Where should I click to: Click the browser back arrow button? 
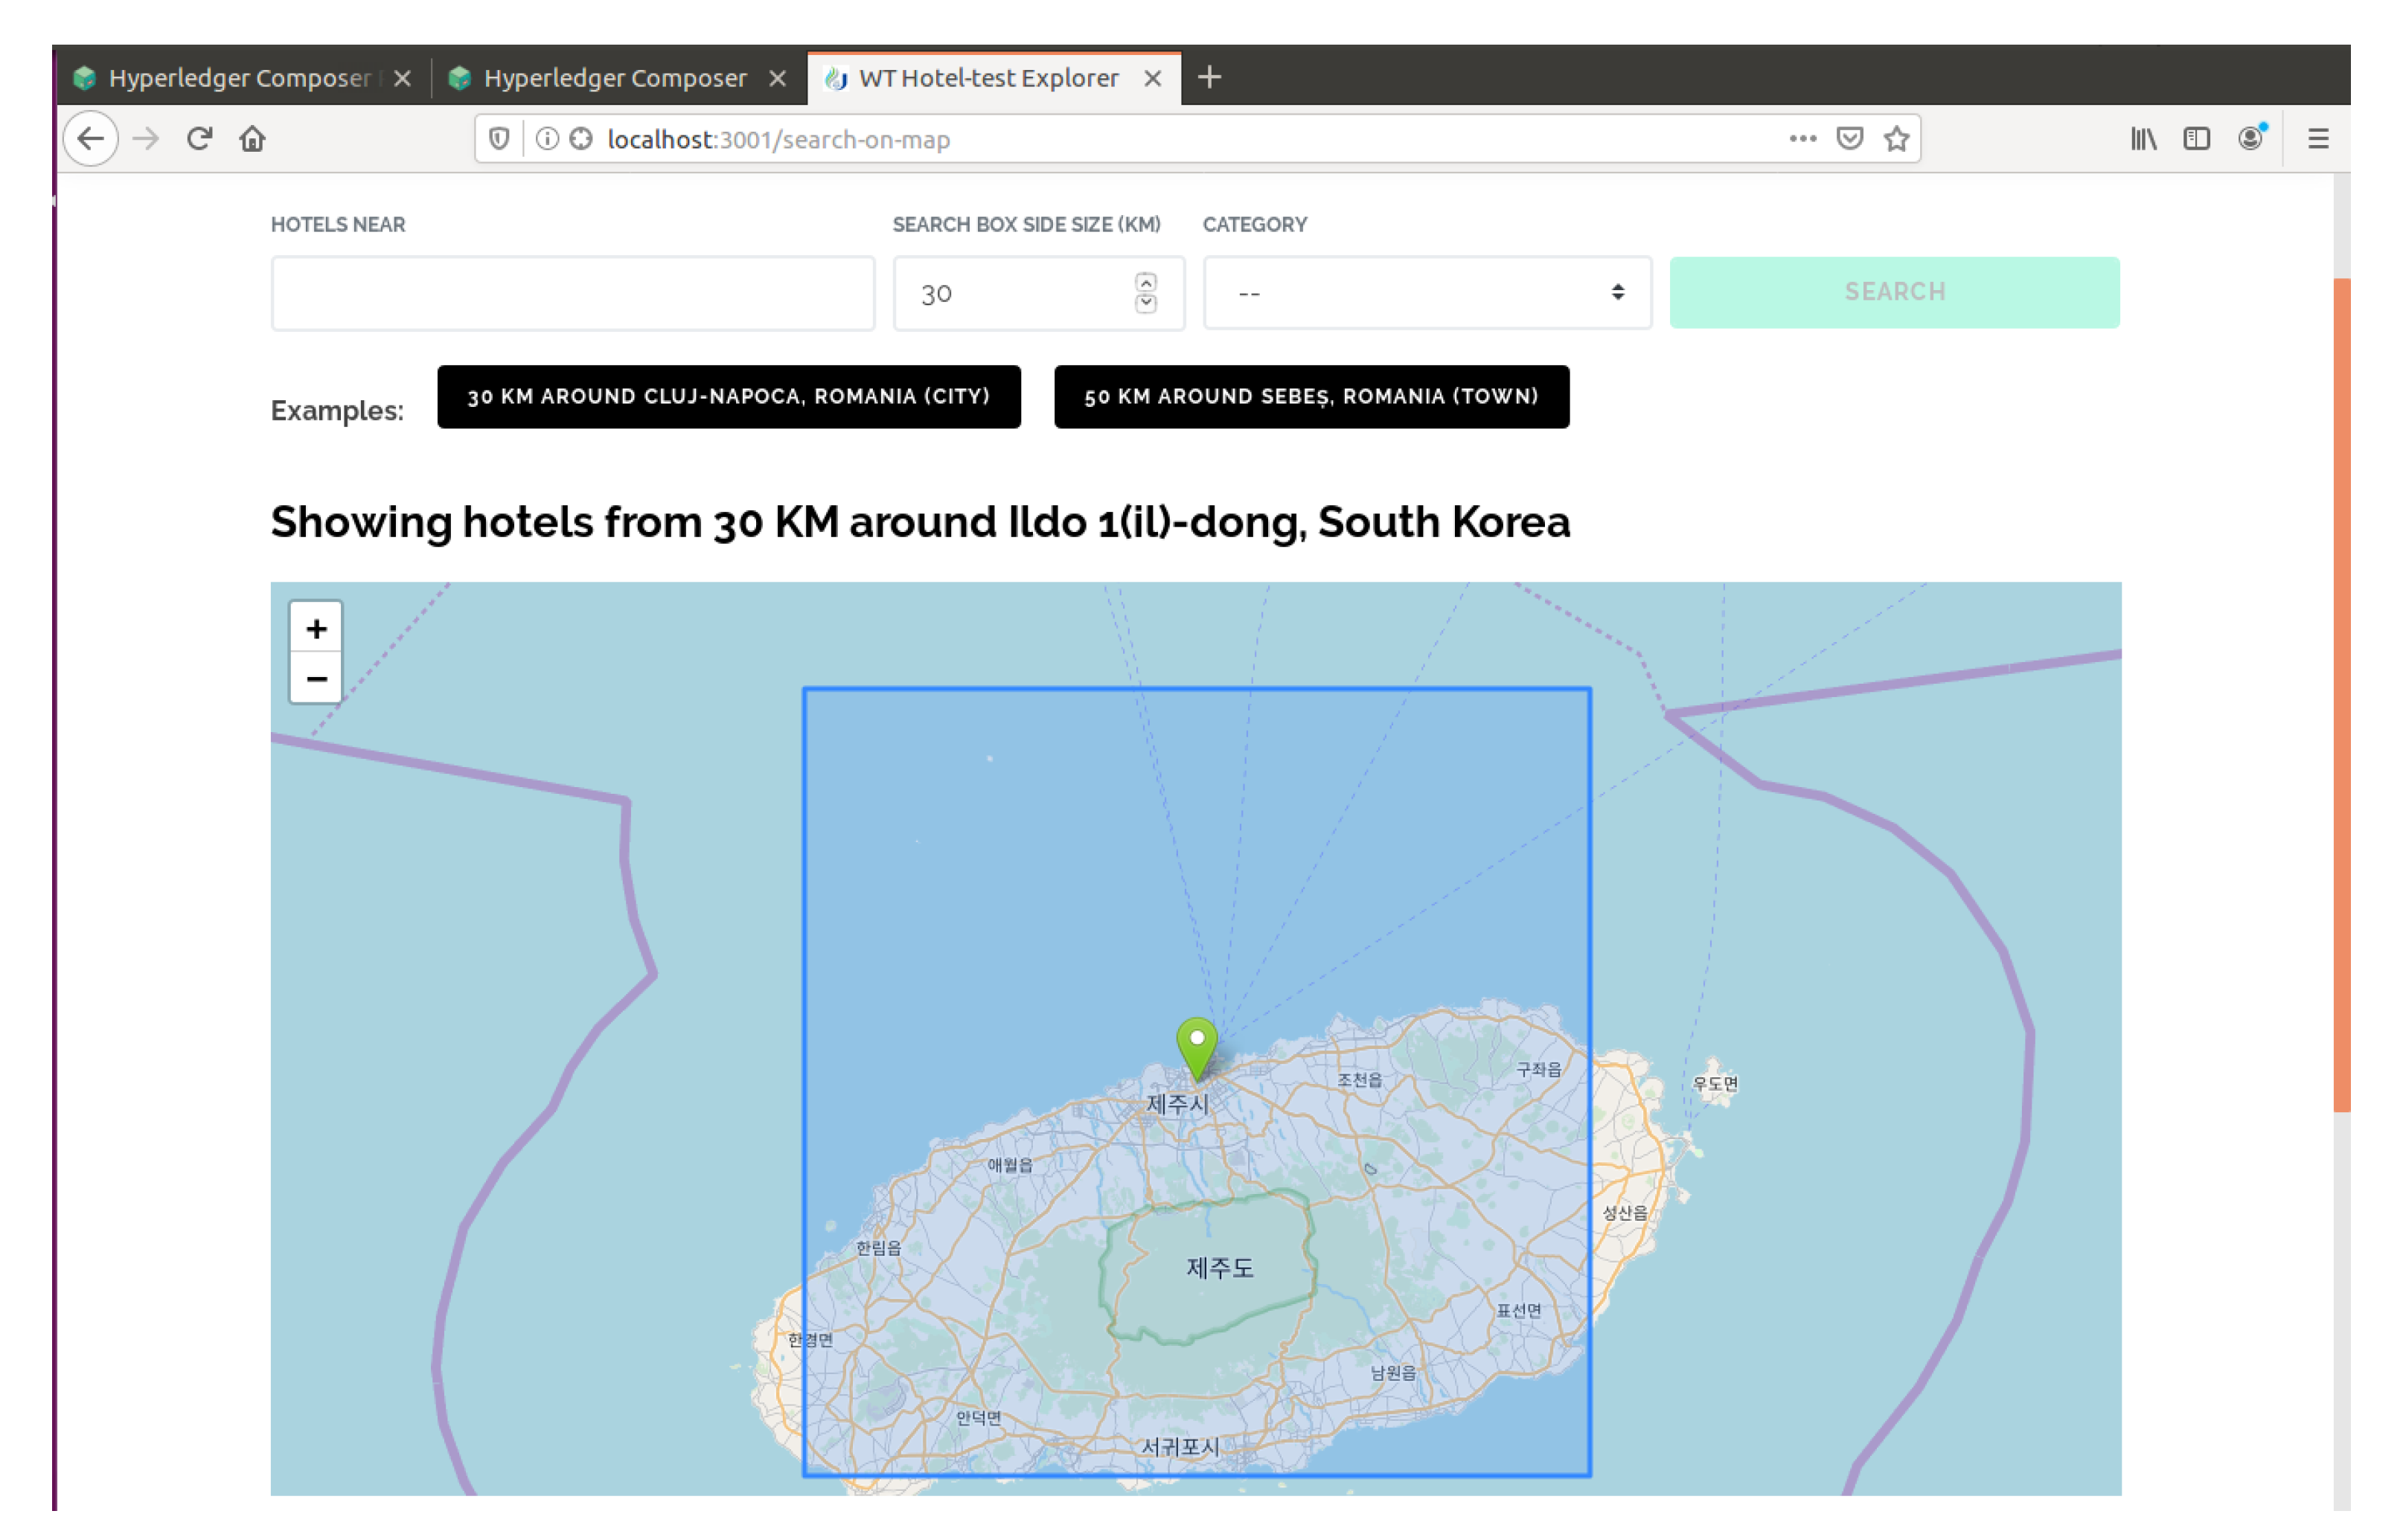[x=91, y=138]
